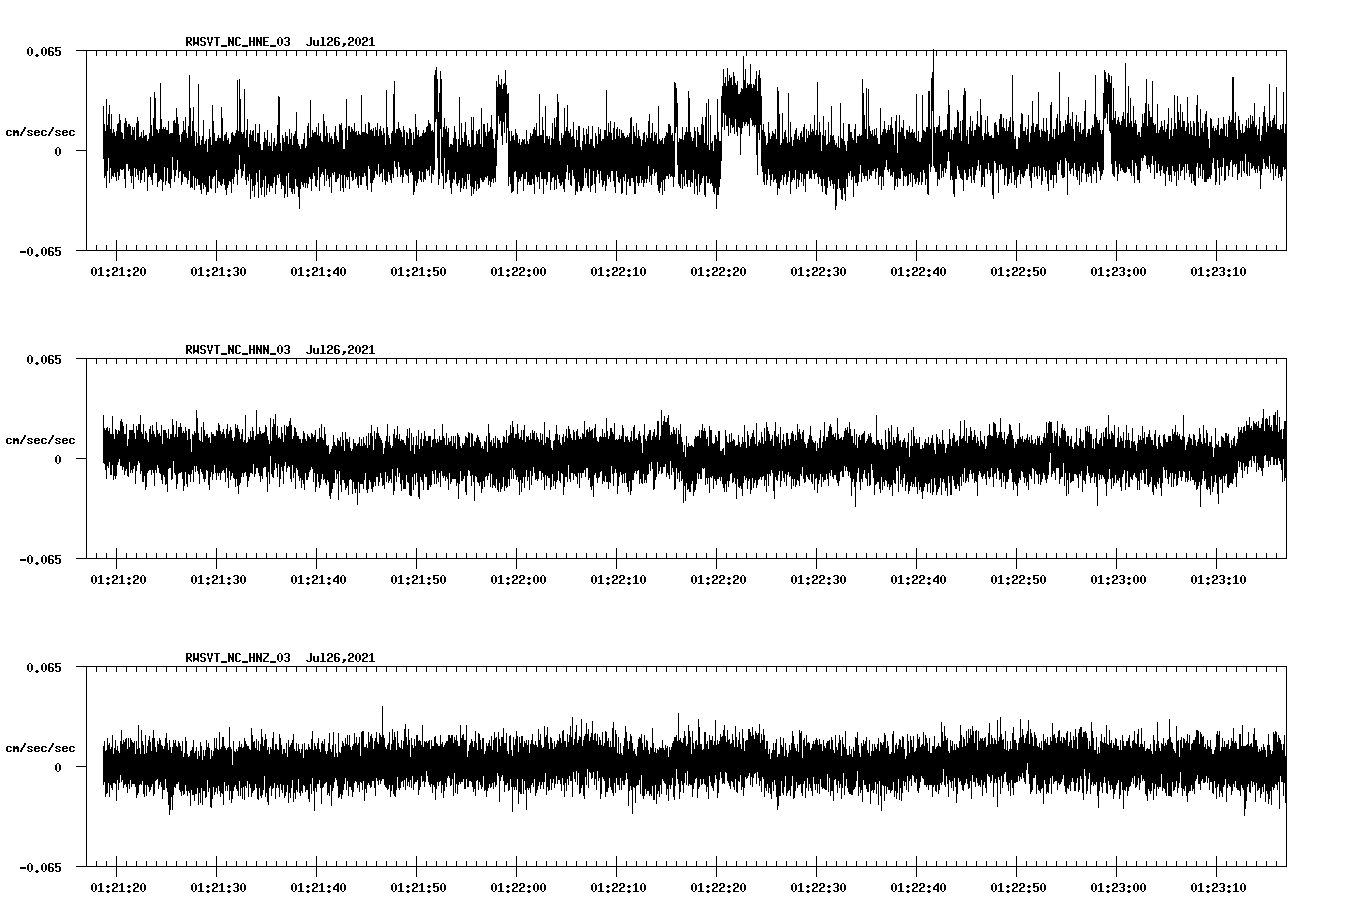Click the RWSVT_NC_HNN_03 plot title

click(280, 350)
